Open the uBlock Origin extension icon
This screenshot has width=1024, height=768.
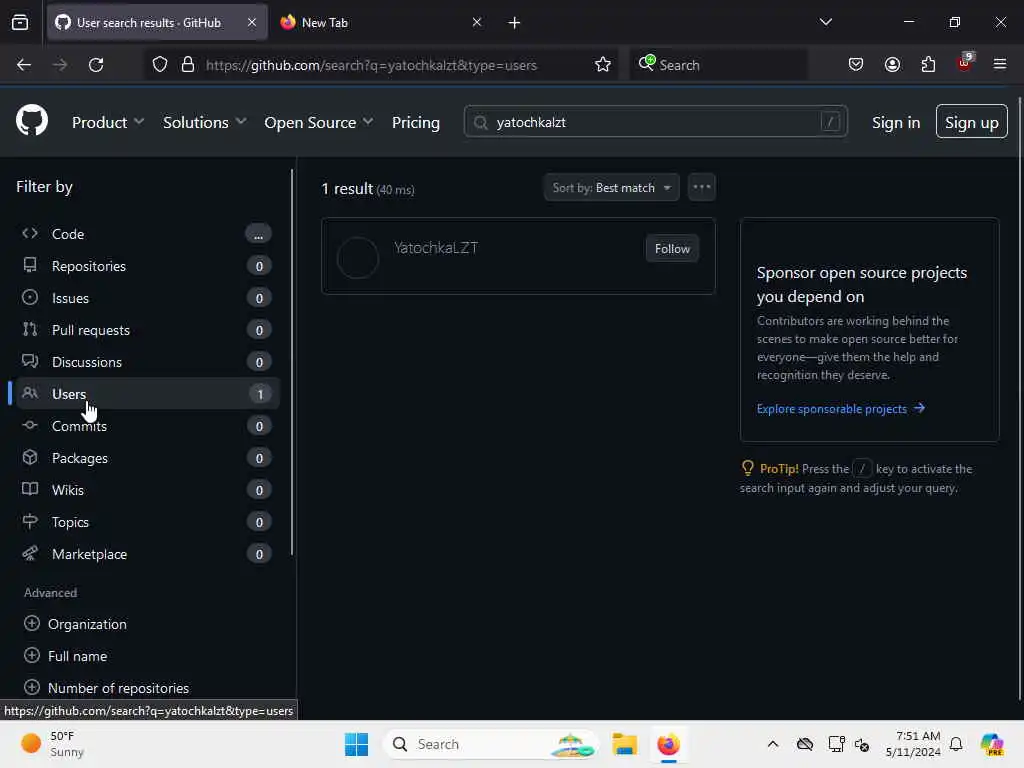coord(965,63)
